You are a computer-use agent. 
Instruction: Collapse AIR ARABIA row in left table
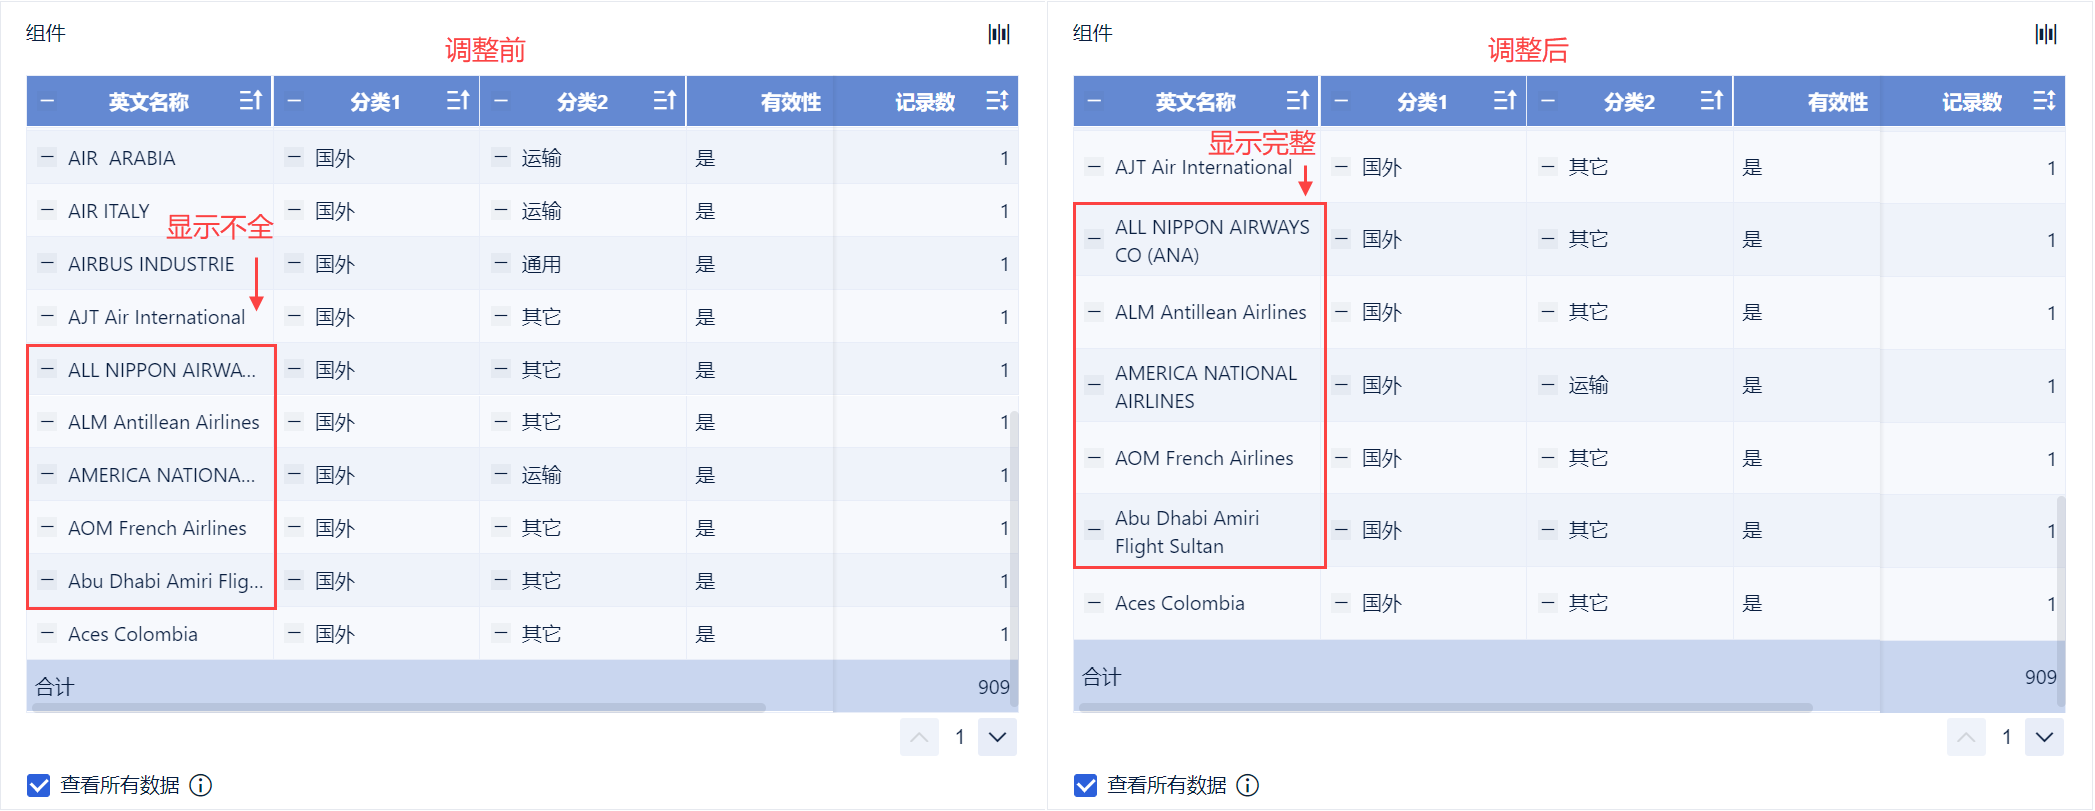pos(46,157)
